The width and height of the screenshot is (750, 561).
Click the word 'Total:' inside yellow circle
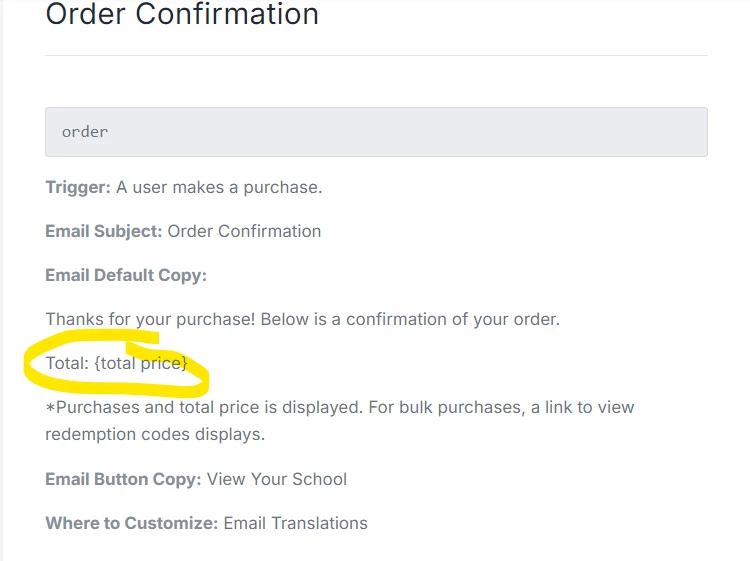point(67,363)
